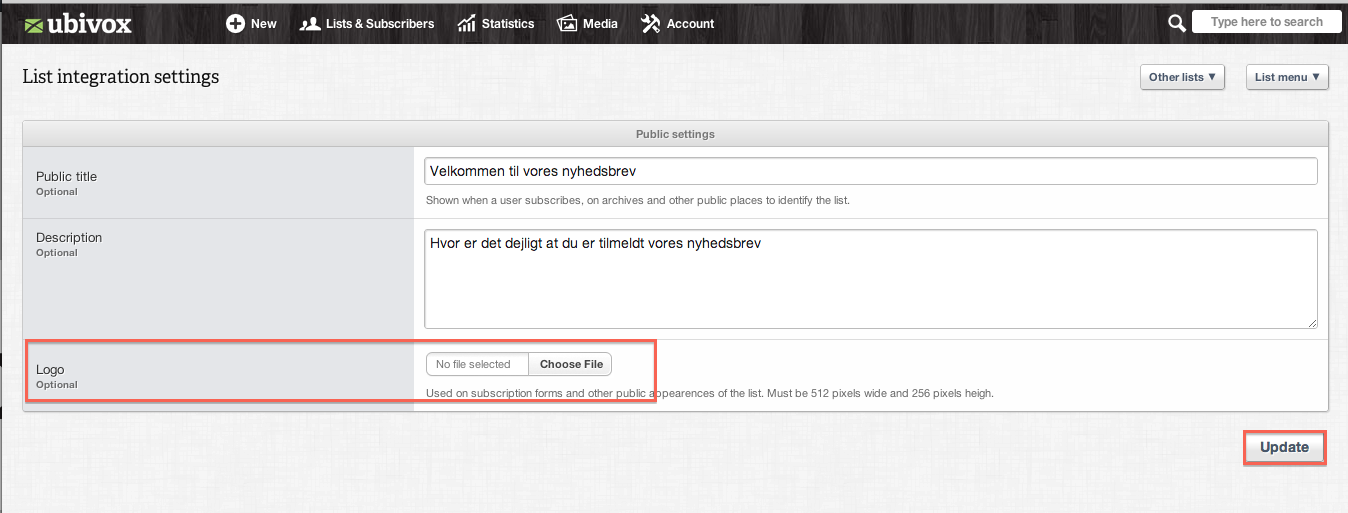Click the 'Description' label
This screenshot has height=513, width=1348.
[x=69, y=237]
